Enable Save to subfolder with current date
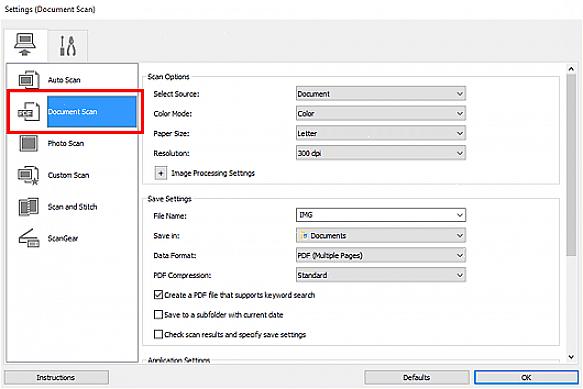The width and height of the screenshot is (583, 389). coord(158,315)
